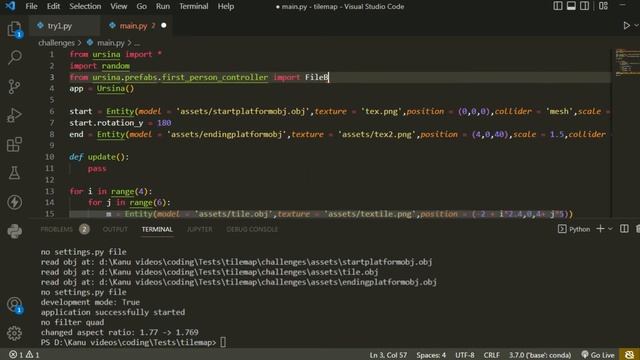Click the VS Code logo in title bar
Viewport: 640px width, 360px height.
[10, 6]
